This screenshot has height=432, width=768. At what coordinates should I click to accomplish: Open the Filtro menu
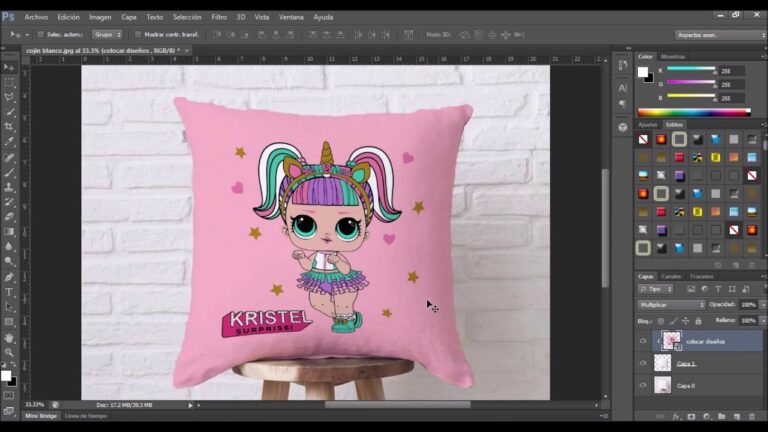pos(219,17)
